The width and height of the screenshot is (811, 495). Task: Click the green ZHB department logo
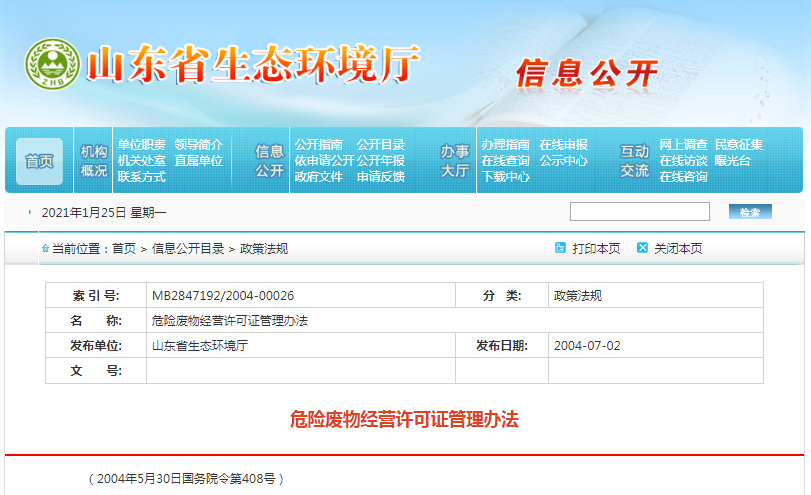[52, 64]
